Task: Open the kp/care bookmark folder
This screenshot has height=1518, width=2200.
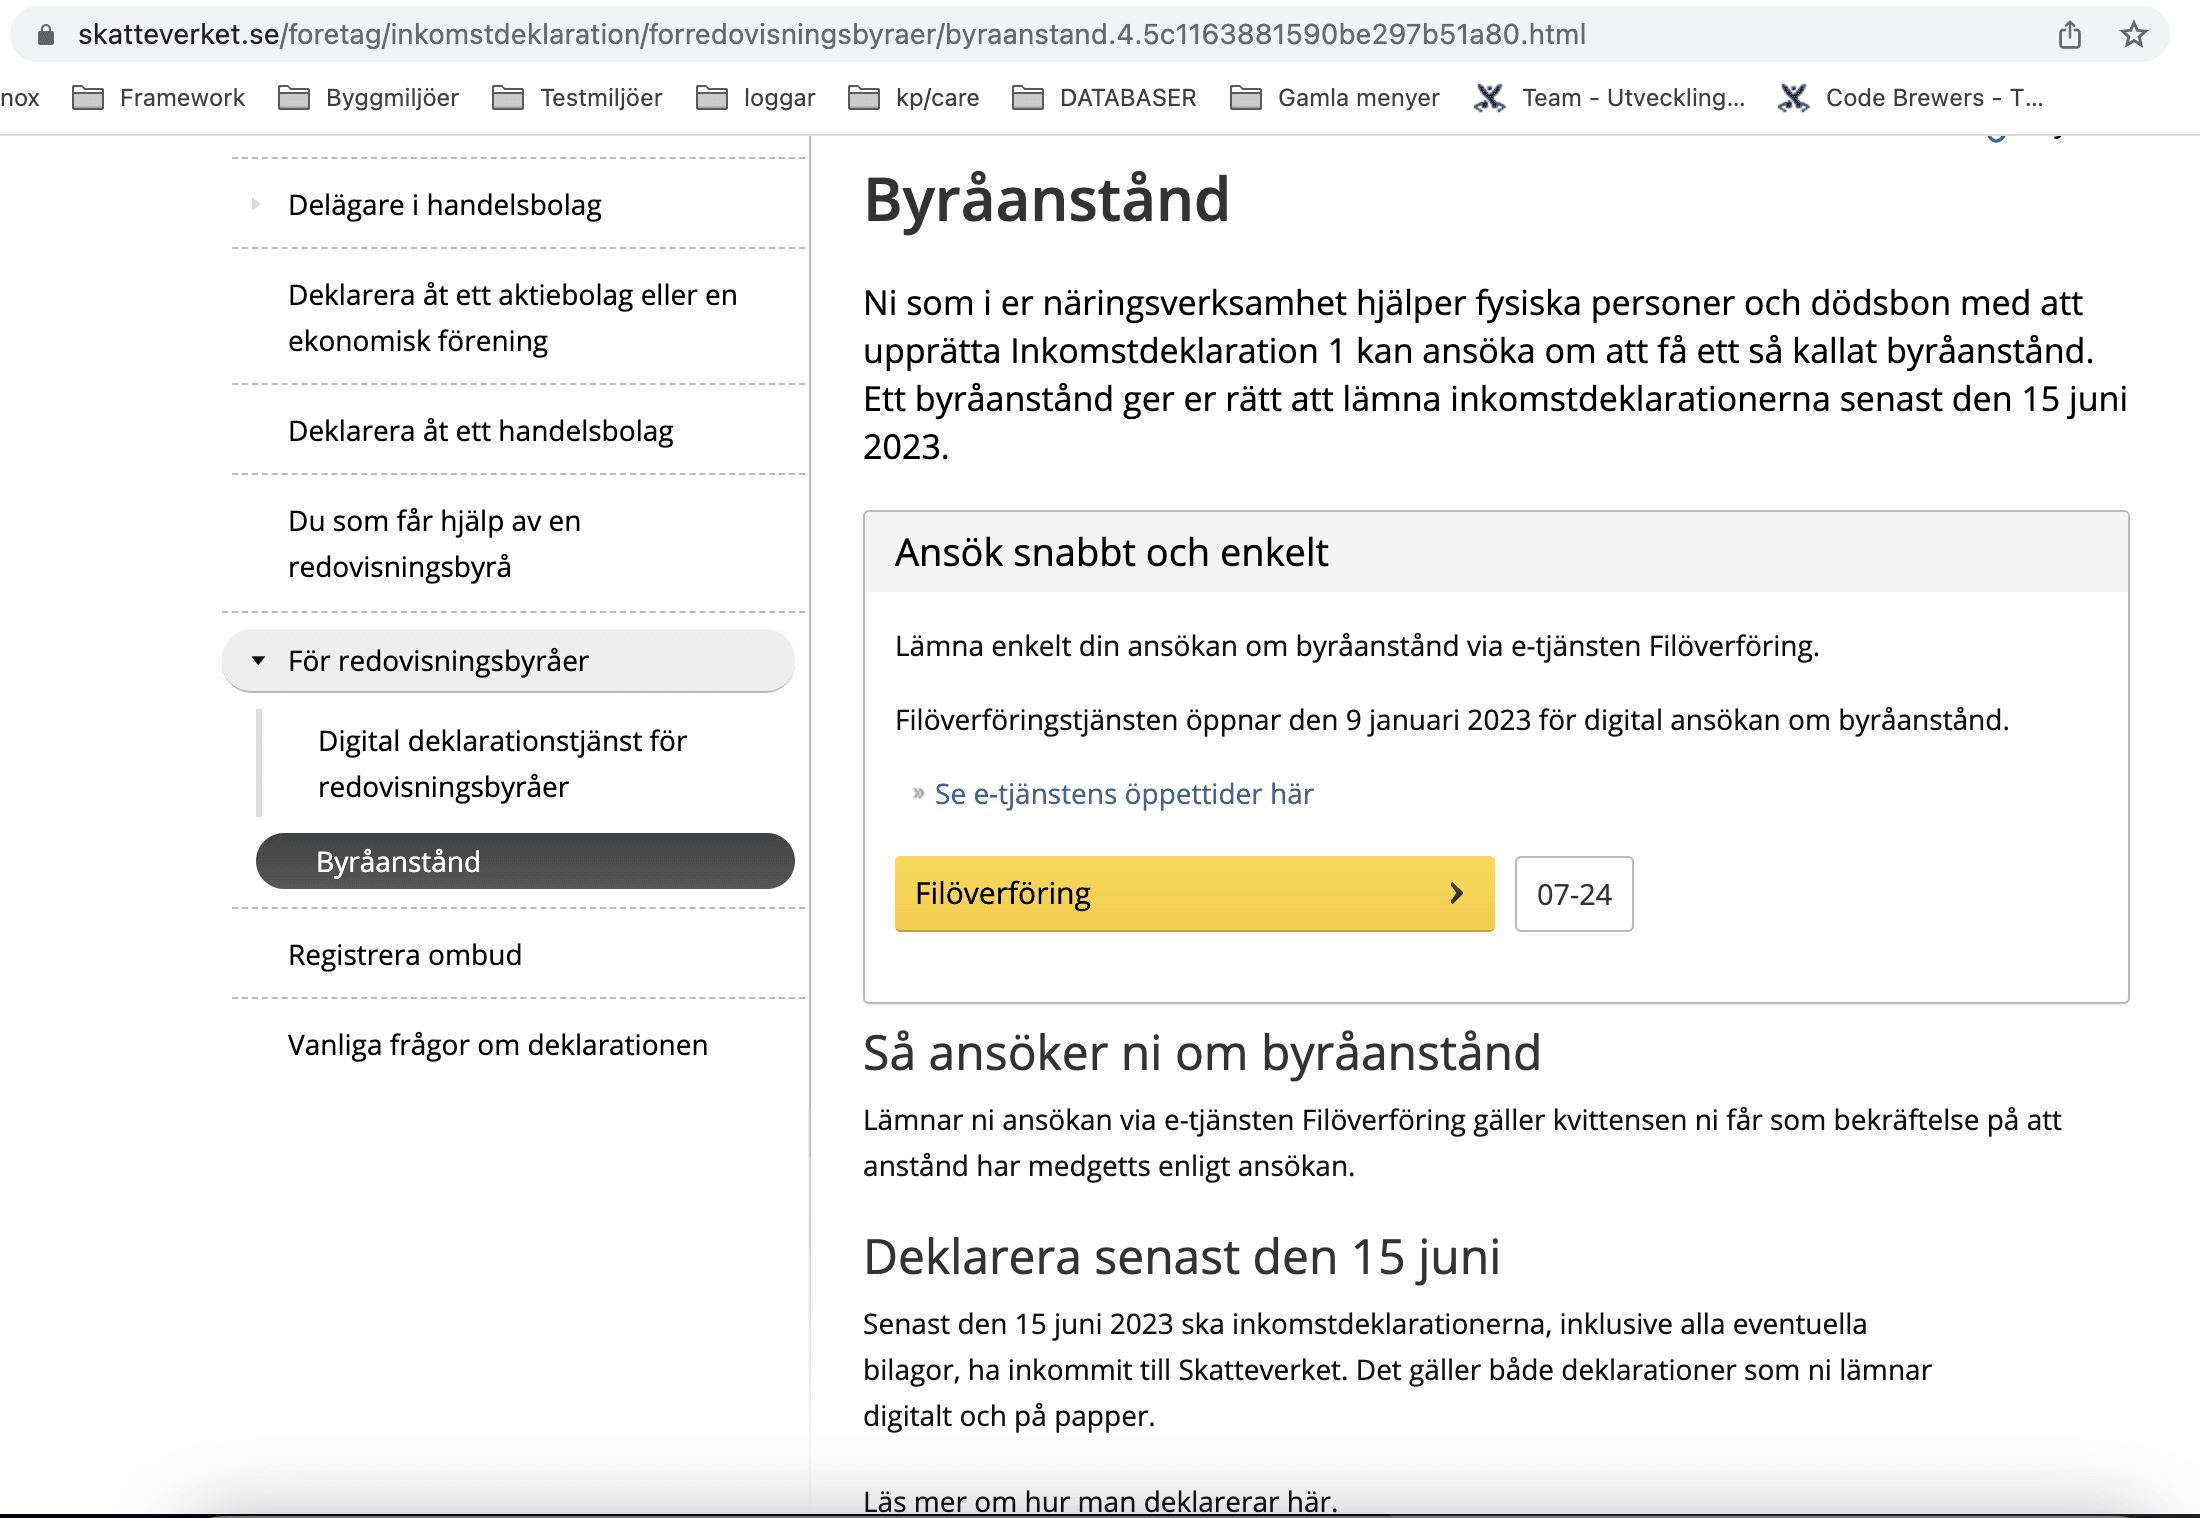Action: [x=913, y=98]
